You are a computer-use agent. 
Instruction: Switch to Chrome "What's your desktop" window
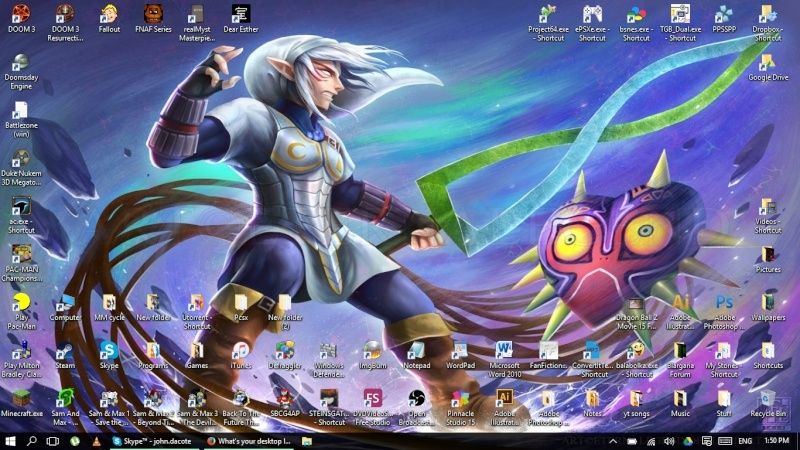[x=249, y=441]
